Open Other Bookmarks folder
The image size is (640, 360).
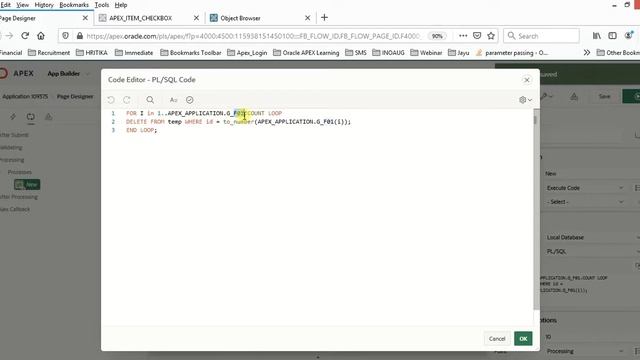click(x=618, y=53)
